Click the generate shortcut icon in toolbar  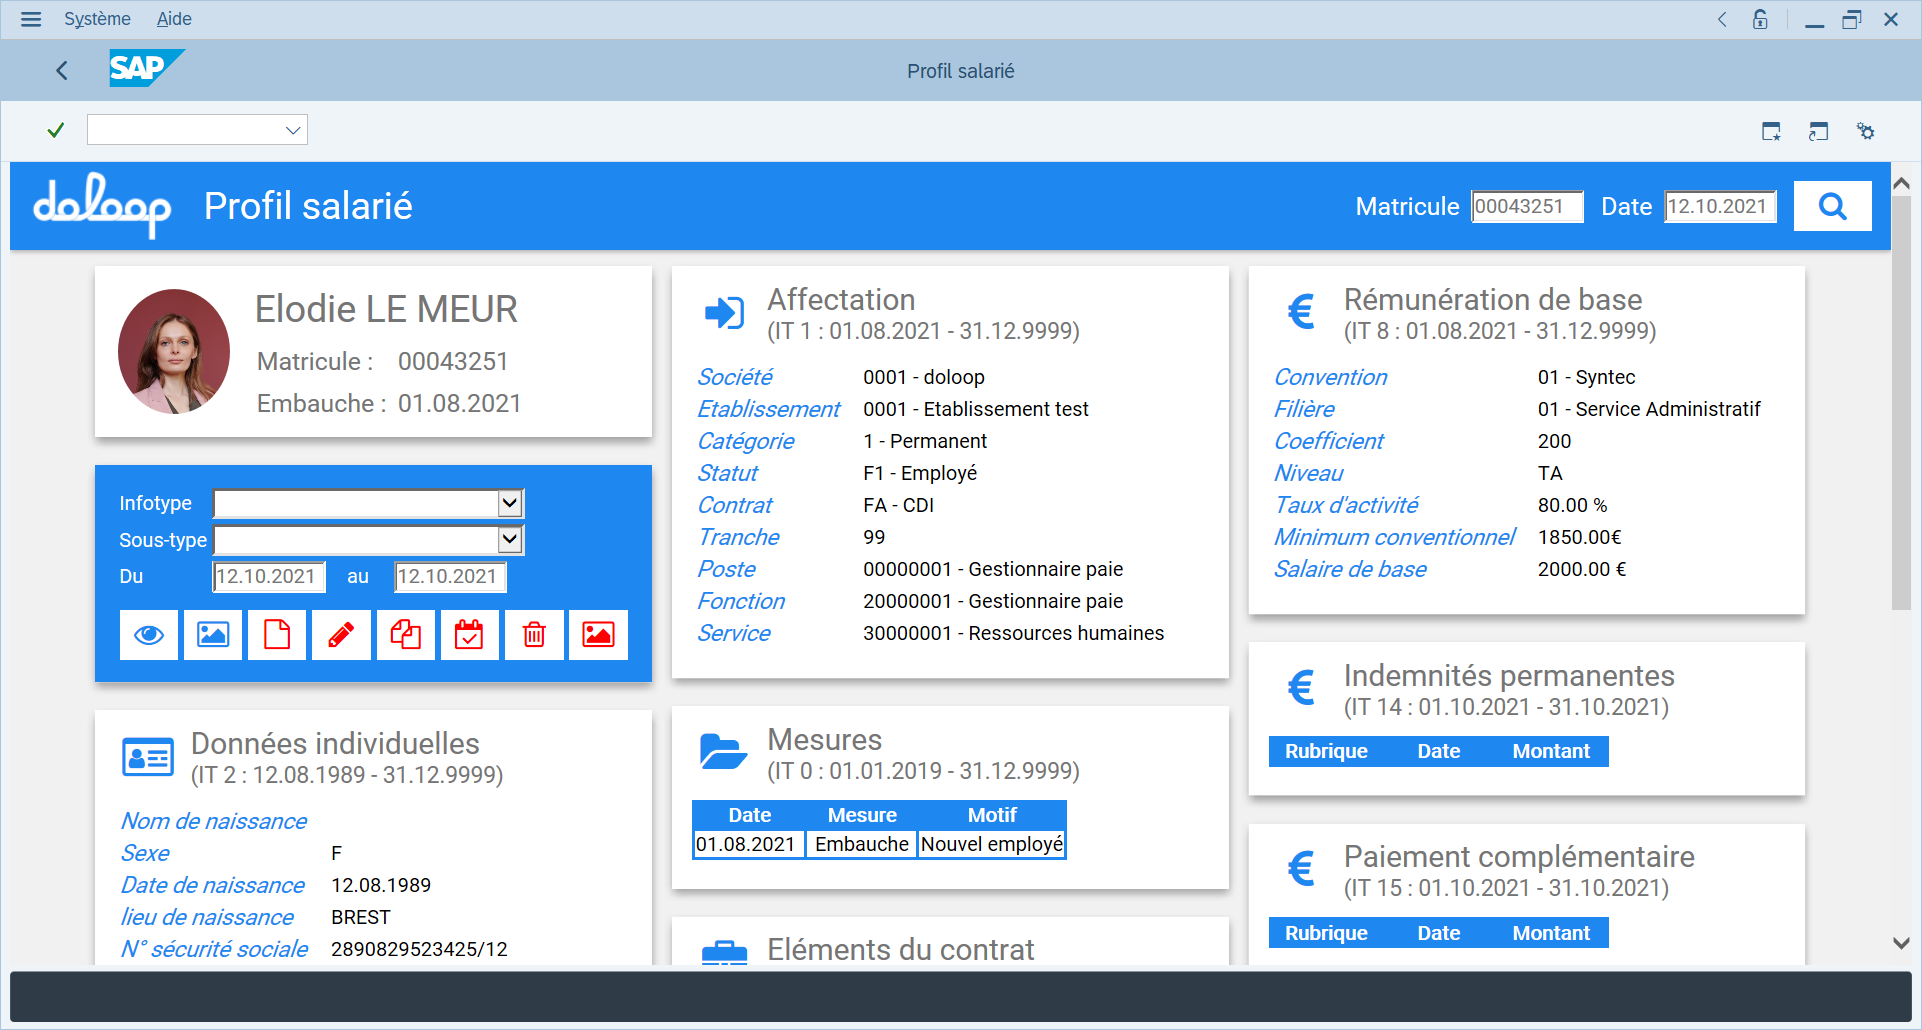[x=1818, y=131]
